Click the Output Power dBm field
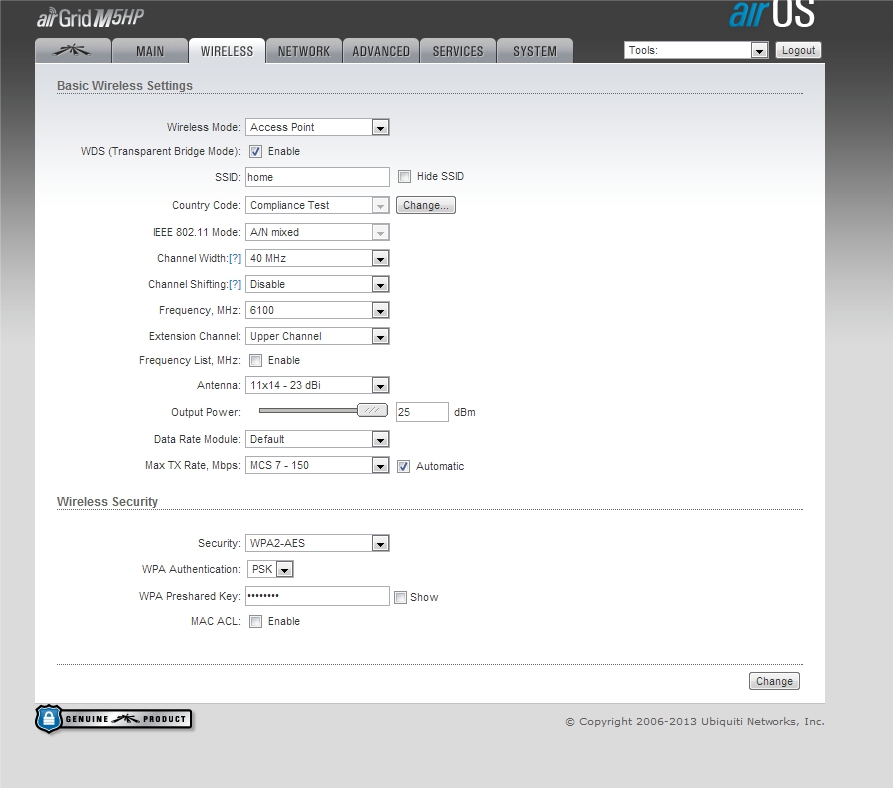The width and height of the screenshot is (893, 788). pos(423,412)
